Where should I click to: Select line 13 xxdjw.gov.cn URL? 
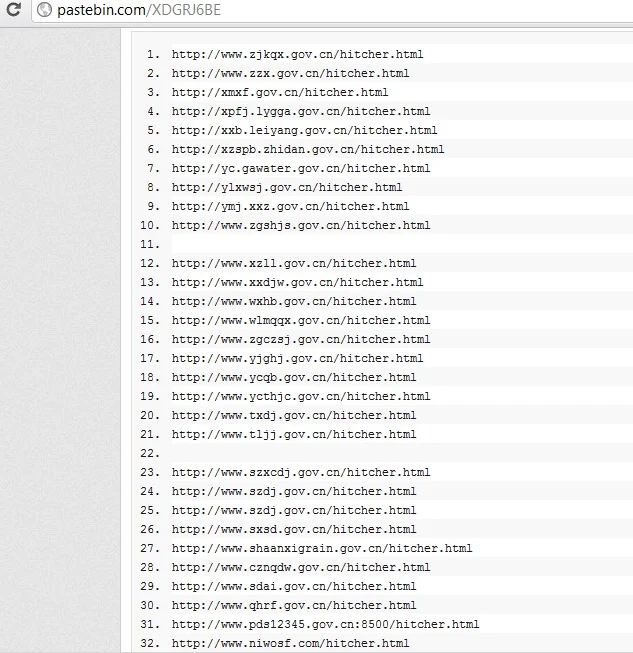(297, 283)
